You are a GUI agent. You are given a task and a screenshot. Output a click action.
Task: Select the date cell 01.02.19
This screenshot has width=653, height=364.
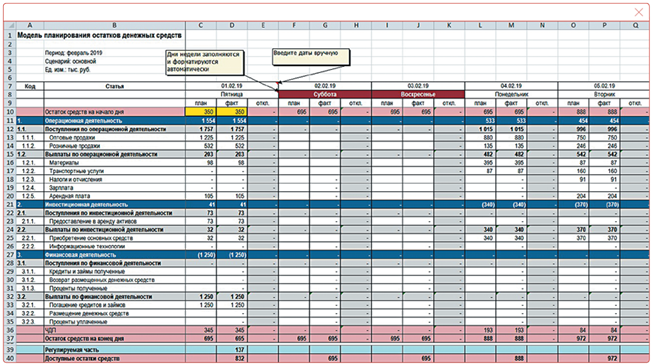click(x=232, y=86)
